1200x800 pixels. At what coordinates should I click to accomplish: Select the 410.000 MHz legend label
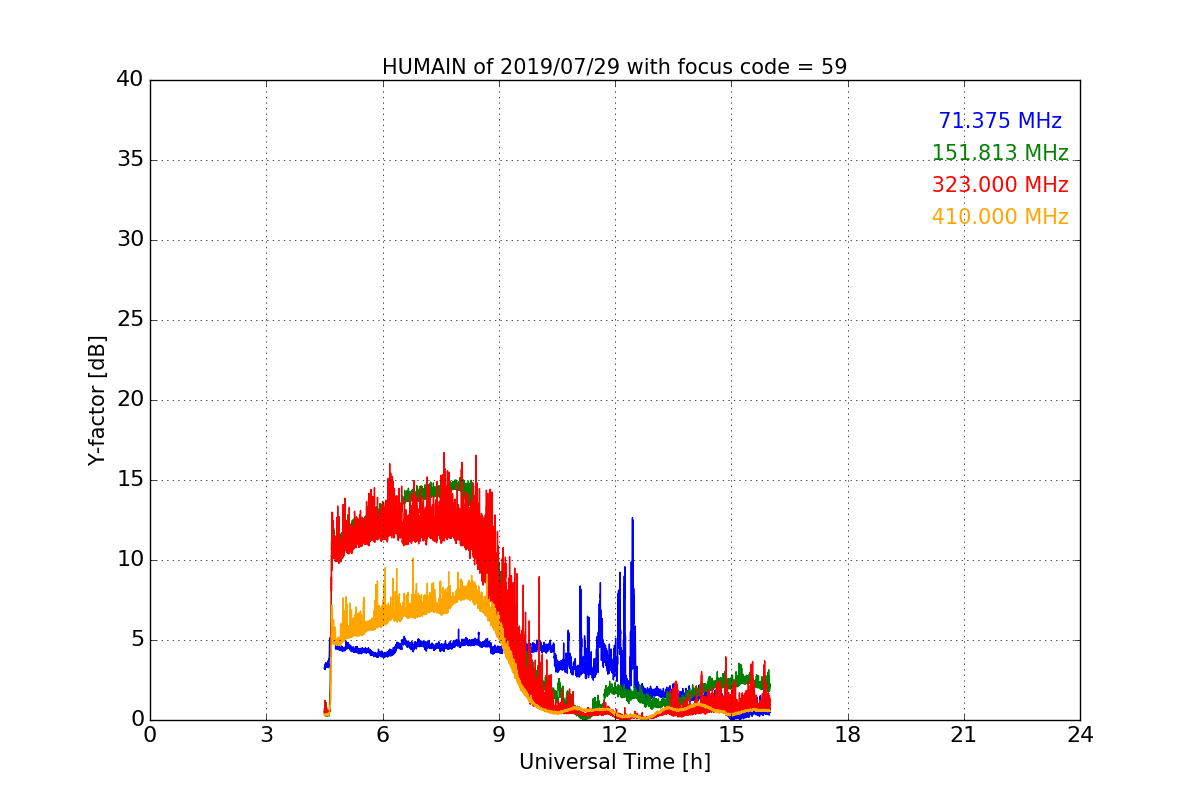click(x=1000, y=217)
